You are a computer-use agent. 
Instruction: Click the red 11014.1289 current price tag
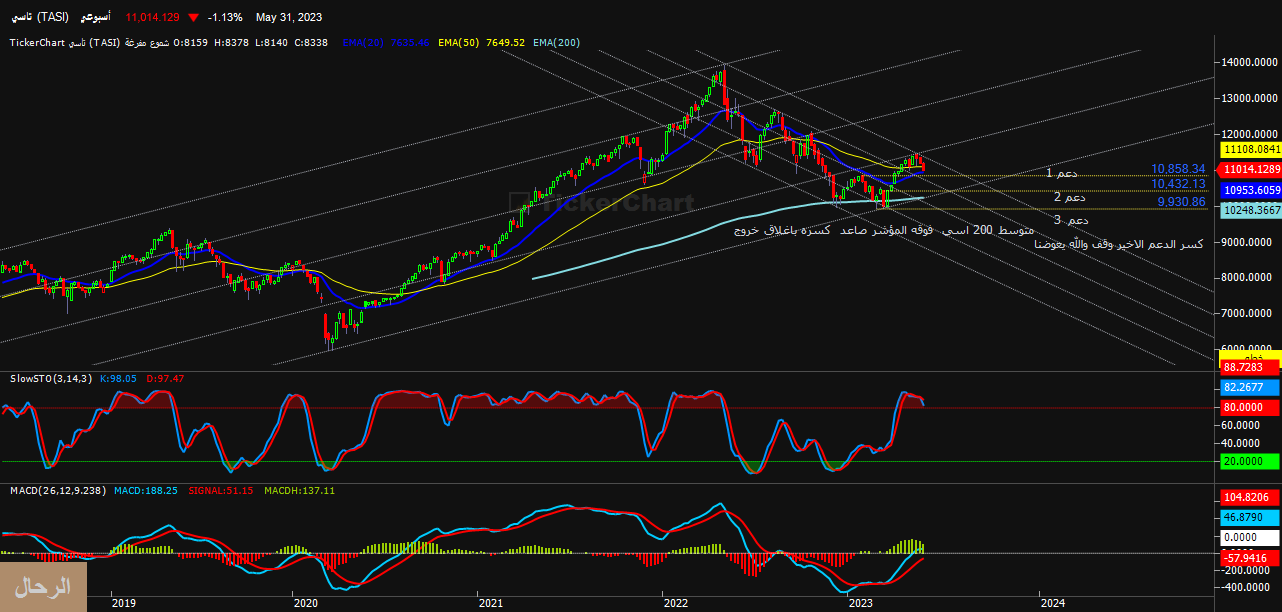1250,170
